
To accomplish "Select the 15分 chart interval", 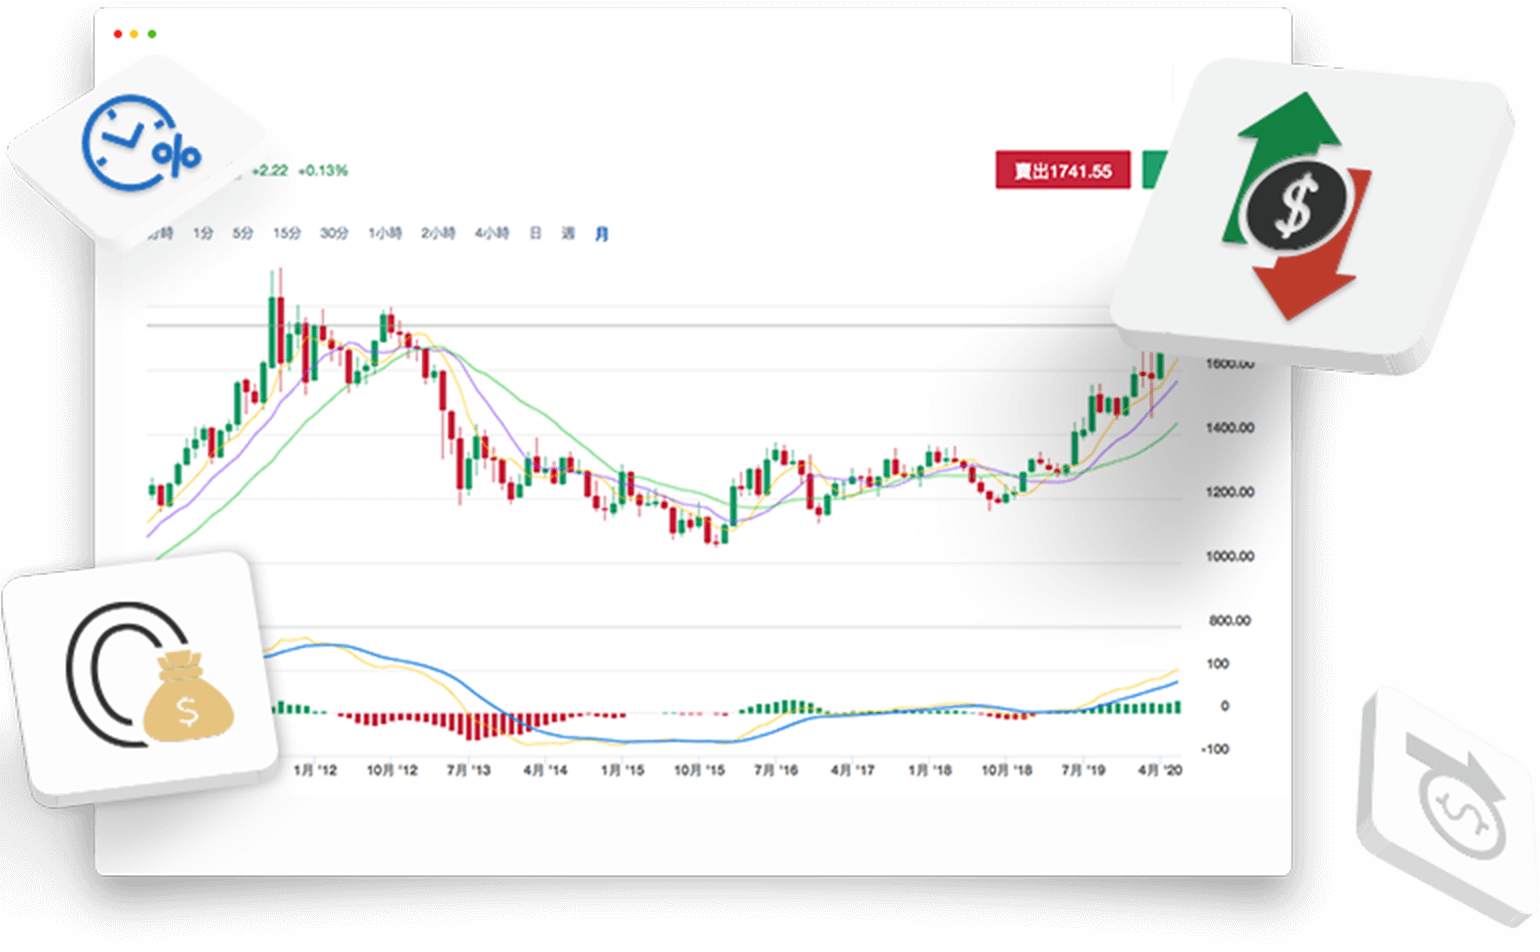I will pyautogui.click(x=287, y=234).
